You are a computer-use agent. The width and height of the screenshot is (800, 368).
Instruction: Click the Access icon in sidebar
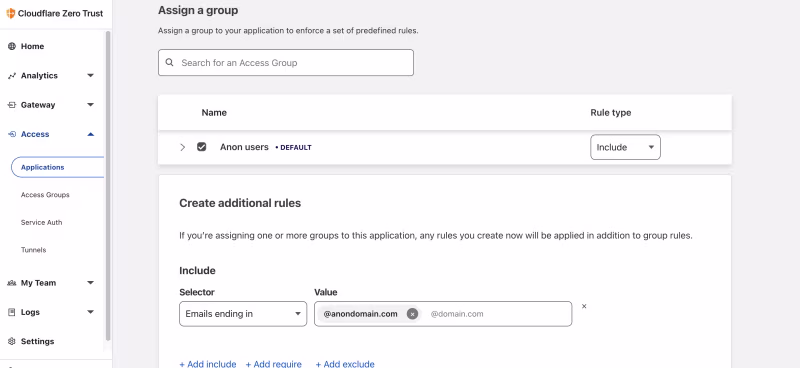coord(12,134)
